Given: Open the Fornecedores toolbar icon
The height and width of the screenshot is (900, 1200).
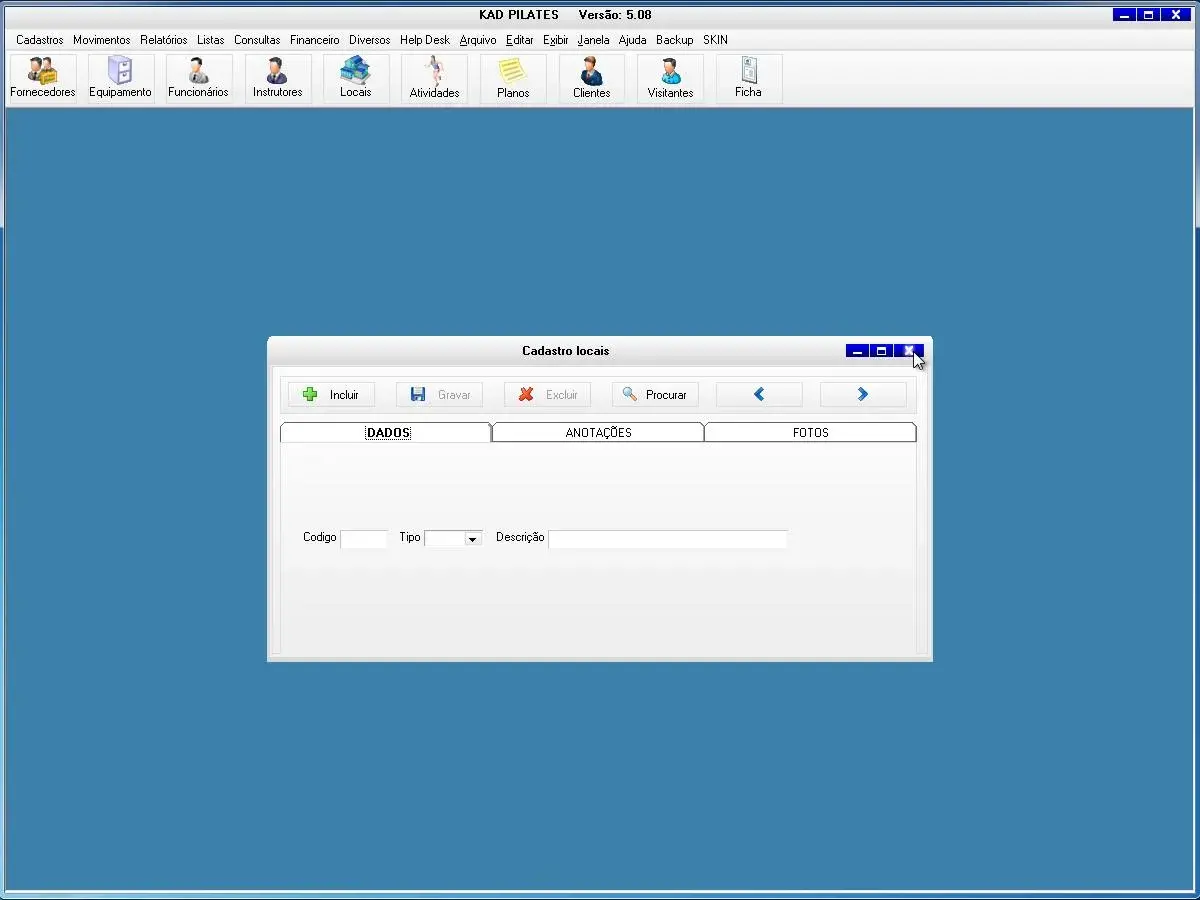Looking at the screenshot, I should [x=43, y=78].
